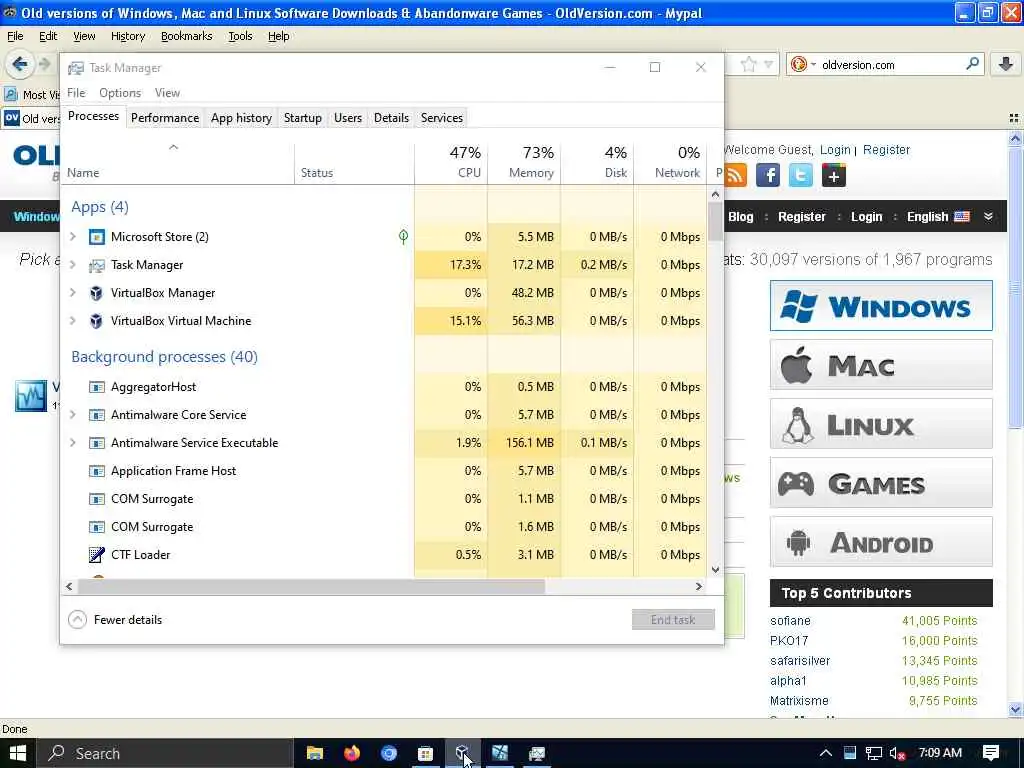Image resolution: width=1024 pixels, height=768 pixels.
Task: Expand the Microsoft Store (2) process group
Action: point(73,237)
